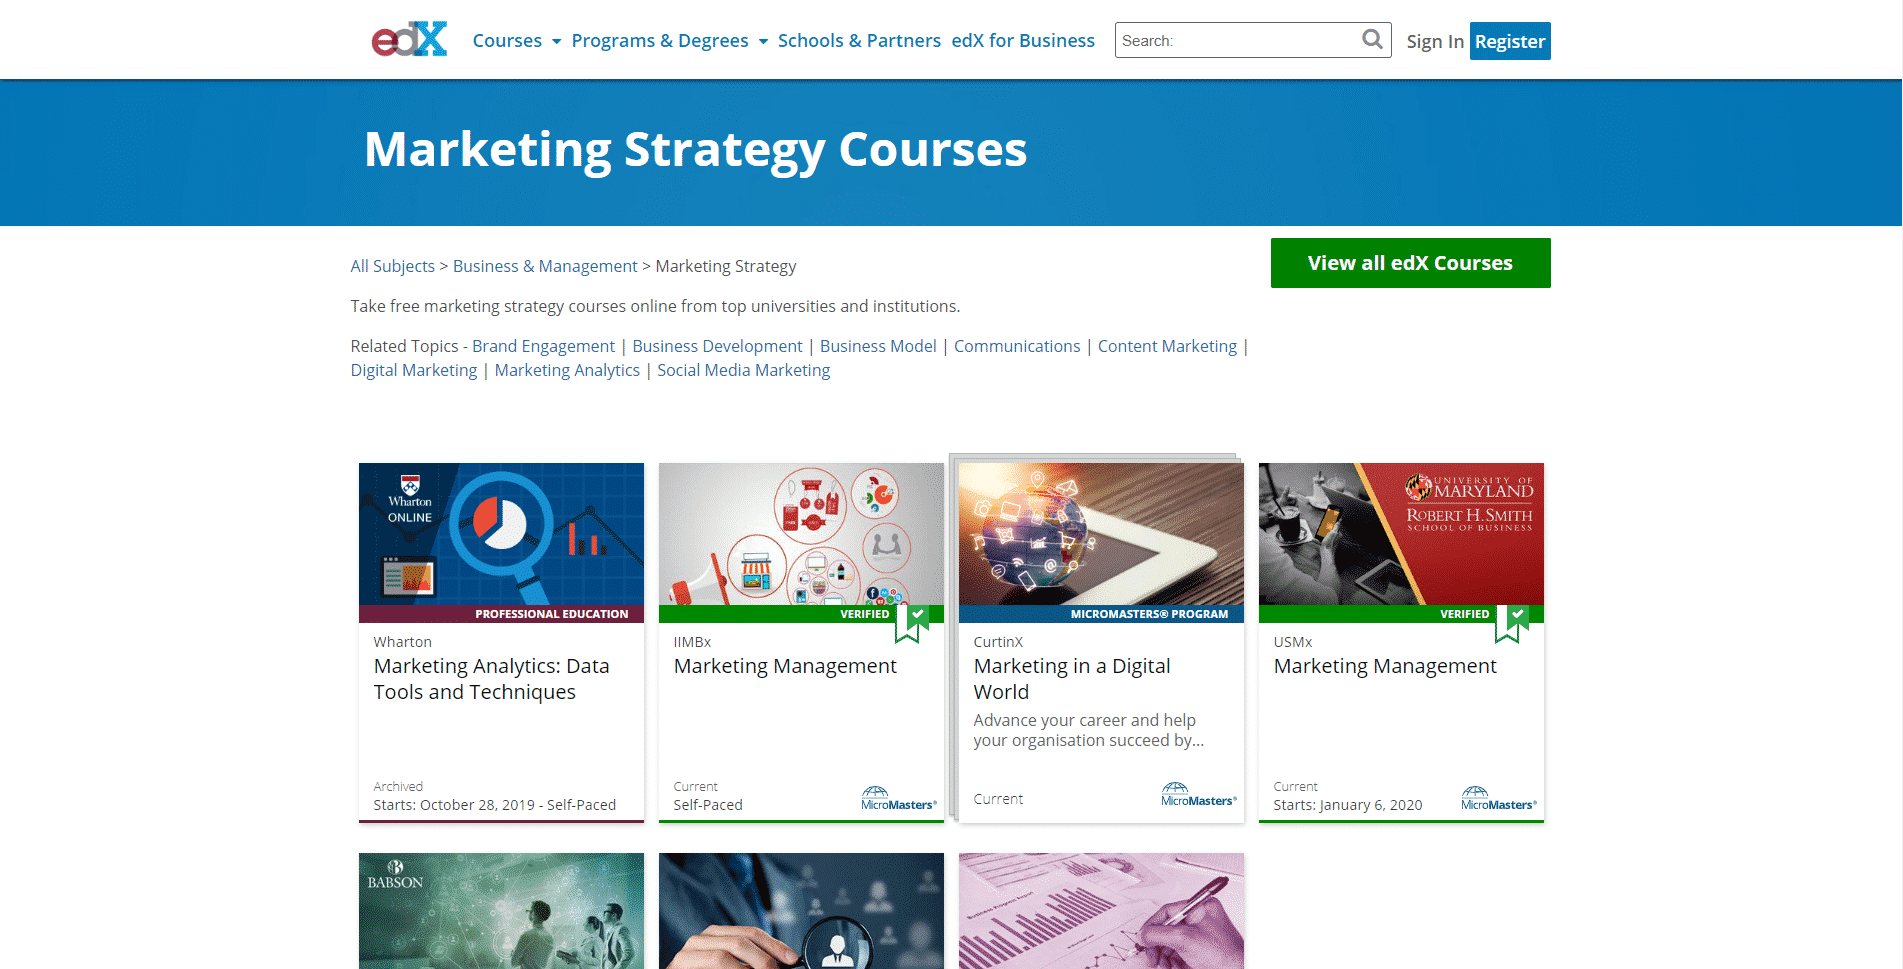The height and width of the screenshot is (969, 1903).
Task: Click the IIMBx course thumbnail image
Action: point(801,534)
